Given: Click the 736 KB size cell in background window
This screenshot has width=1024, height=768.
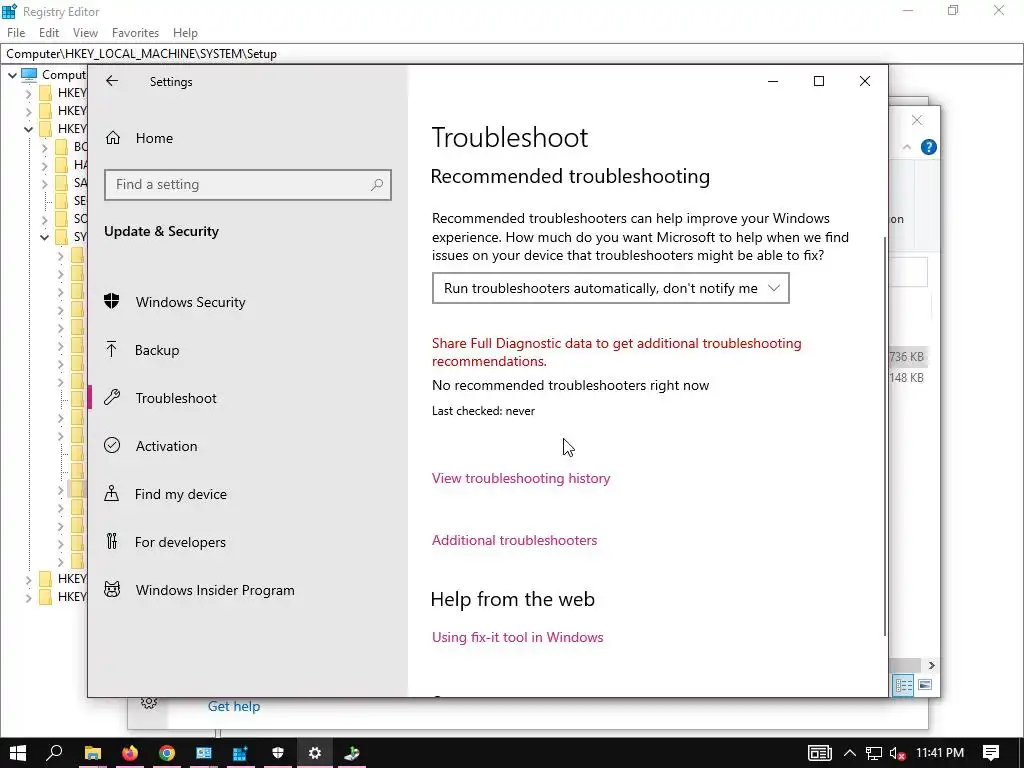Looking at the screenshot, I should pyautogui.click(x=907, y=357).
